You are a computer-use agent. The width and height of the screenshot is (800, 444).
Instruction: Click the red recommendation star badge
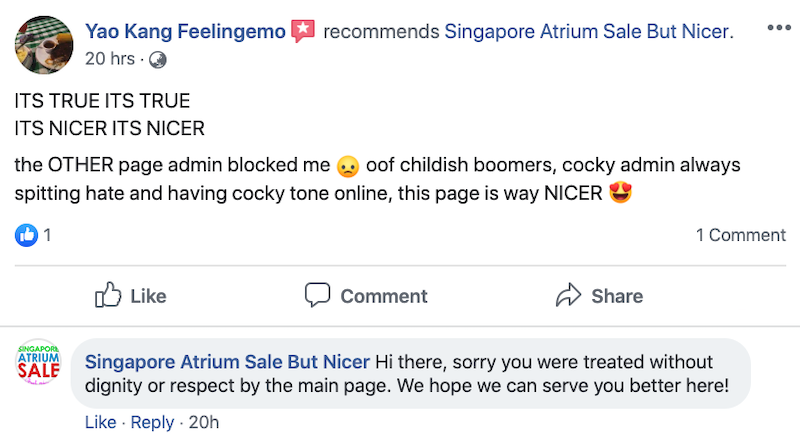click(x=303, y=32)
